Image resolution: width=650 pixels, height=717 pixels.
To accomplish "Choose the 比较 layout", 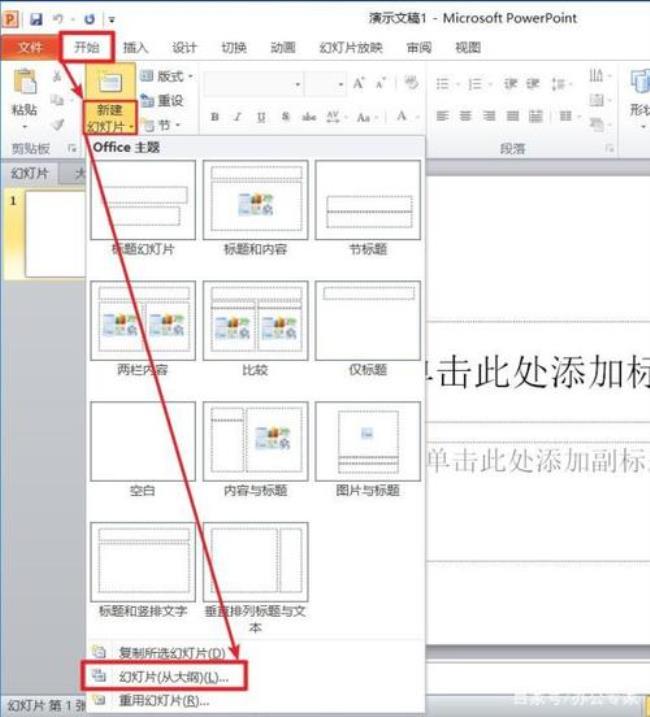I will [x=256, y=329].
